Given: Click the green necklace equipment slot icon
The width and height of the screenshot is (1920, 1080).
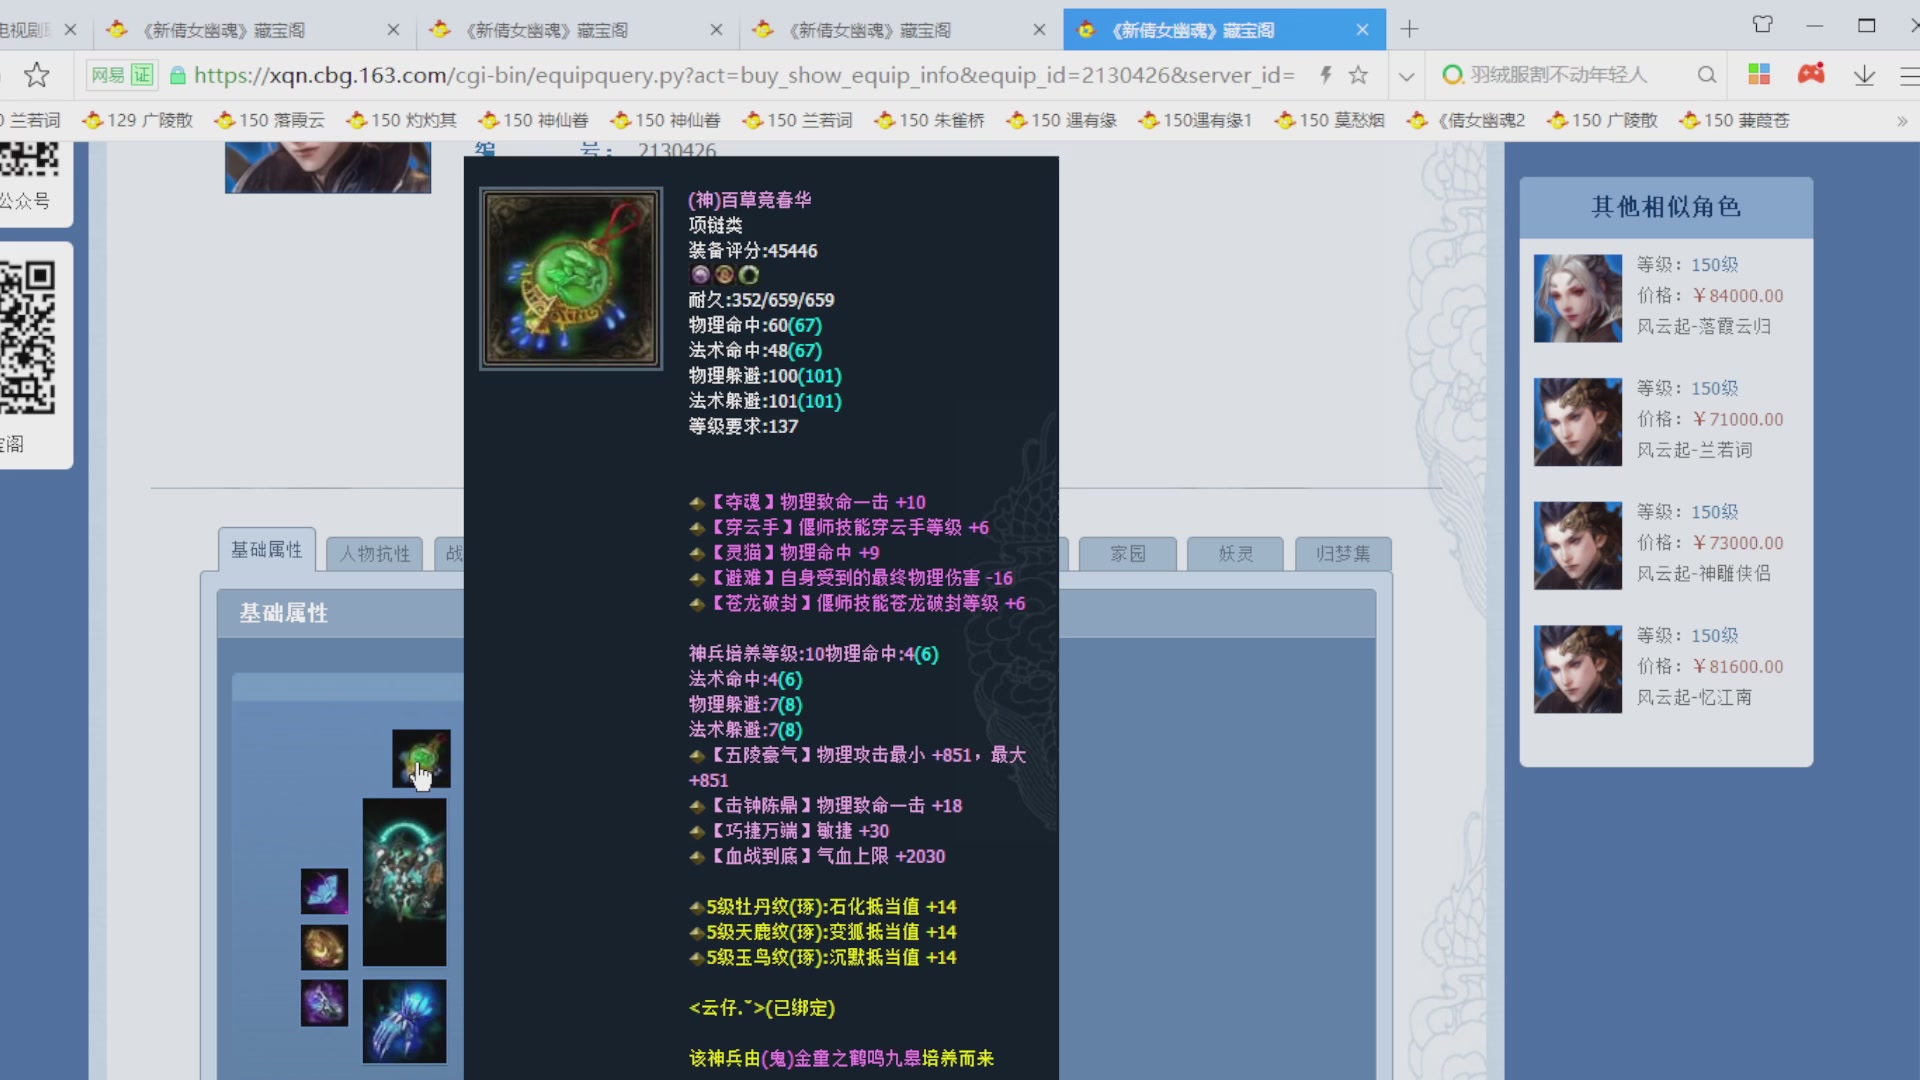Looking at the screenshot, I should coord(421,759).
